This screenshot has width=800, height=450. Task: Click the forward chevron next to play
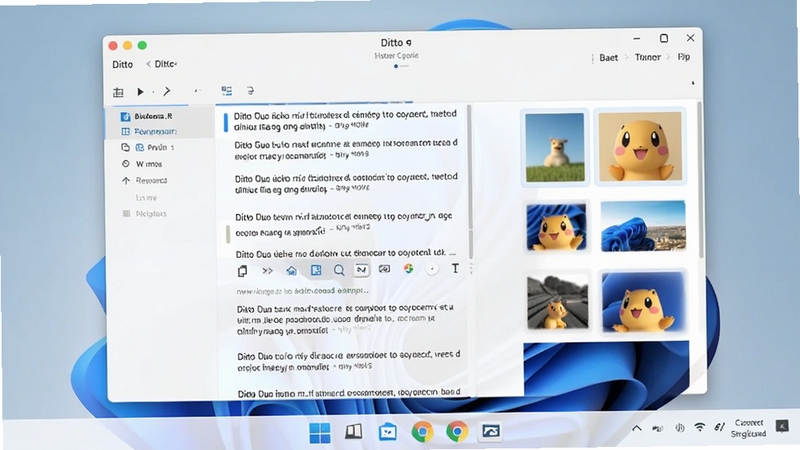pyautogui.click(x=167, y=92)
